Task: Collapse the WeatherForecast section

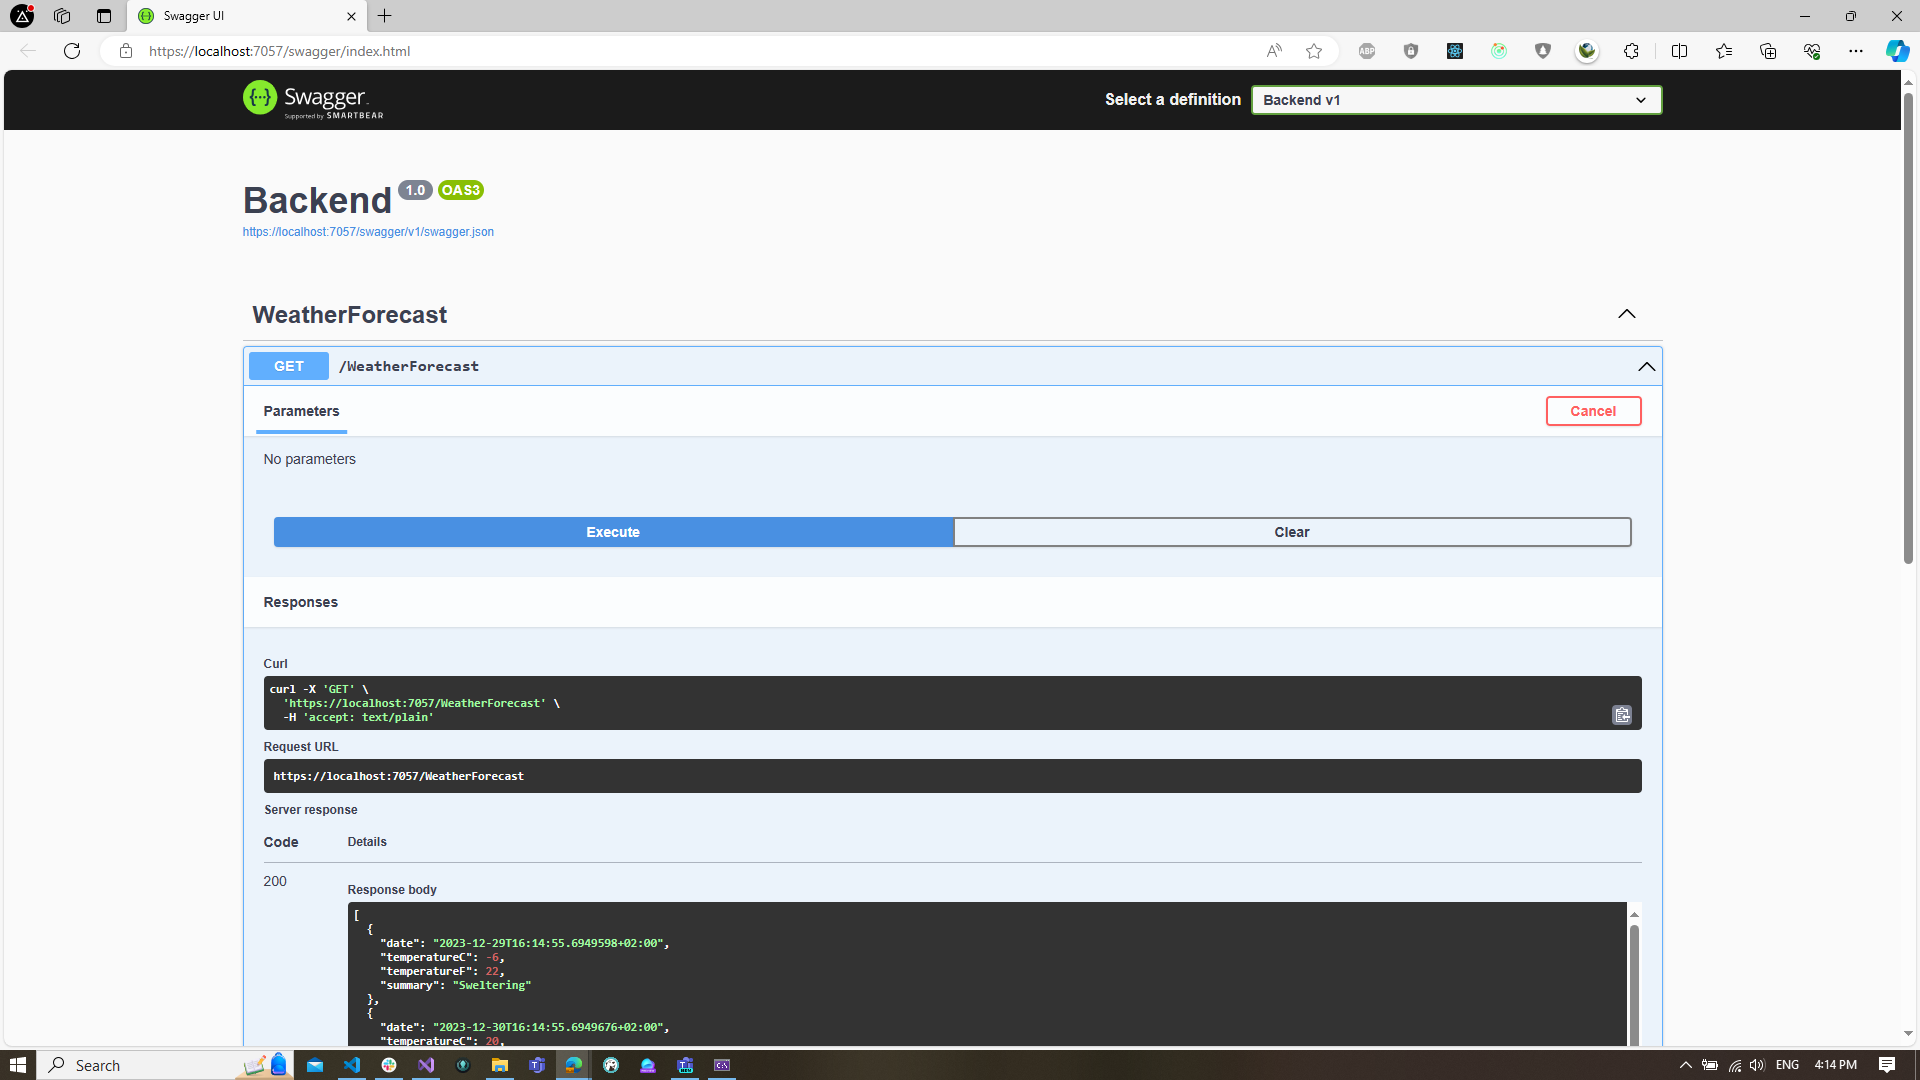Action: coord(1627,314)
